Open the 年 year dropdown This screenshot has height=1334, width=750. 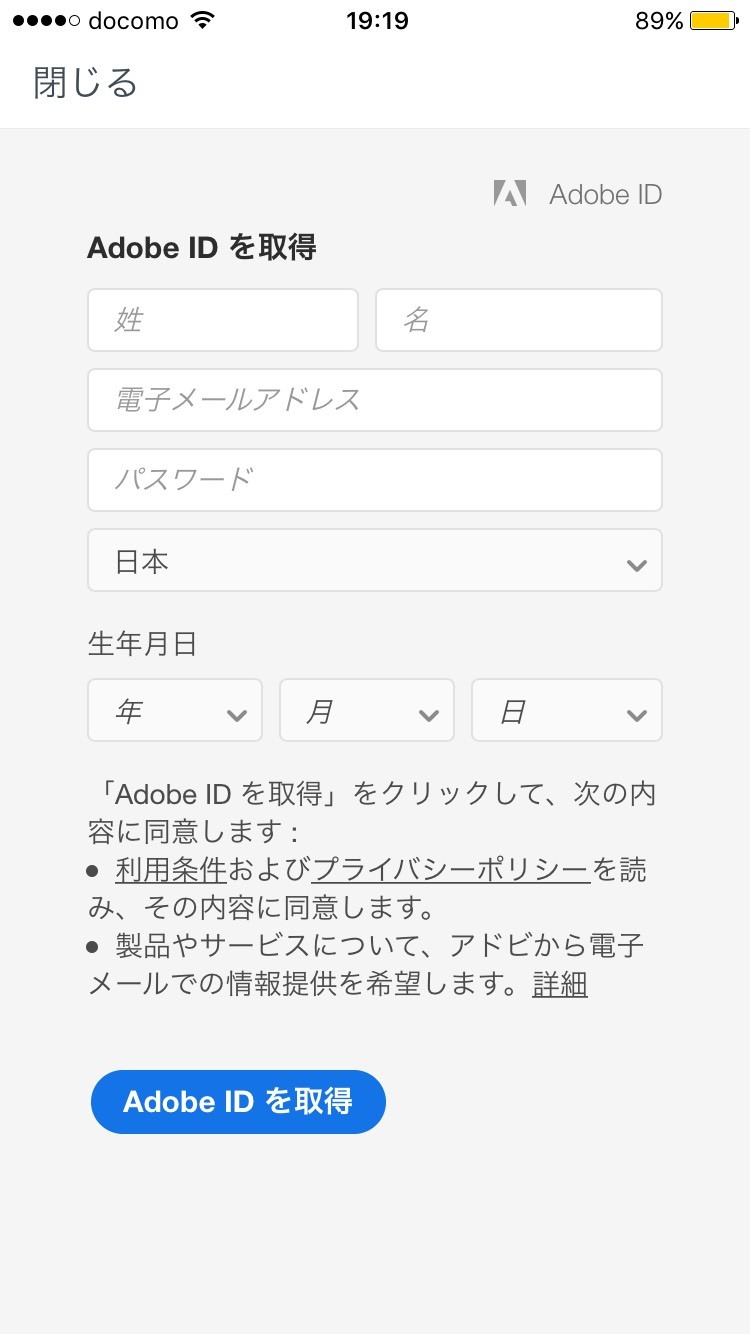click(174, 710)
